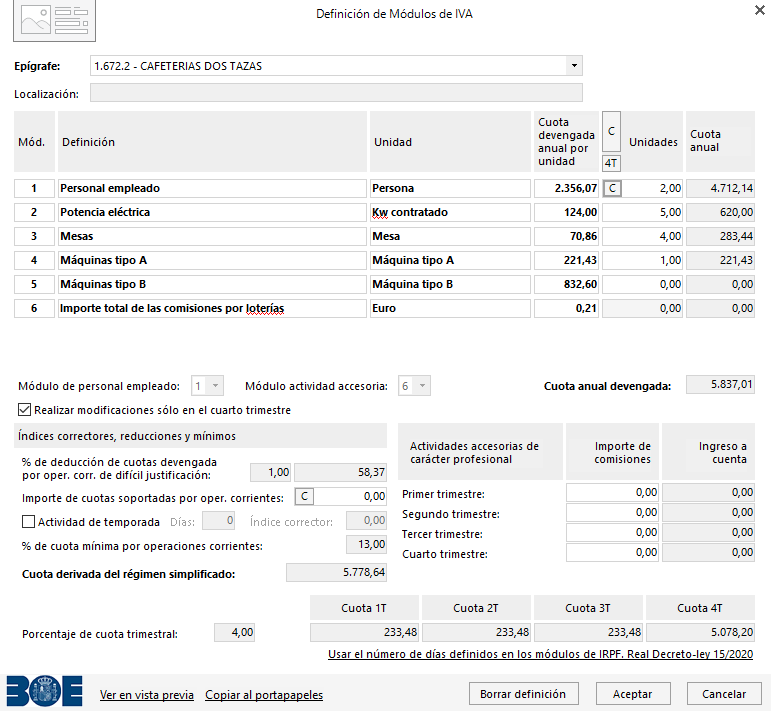Click Copiar al portapapeles link
Viewport: 771px width, 711px height.
[x=264, y=695]
